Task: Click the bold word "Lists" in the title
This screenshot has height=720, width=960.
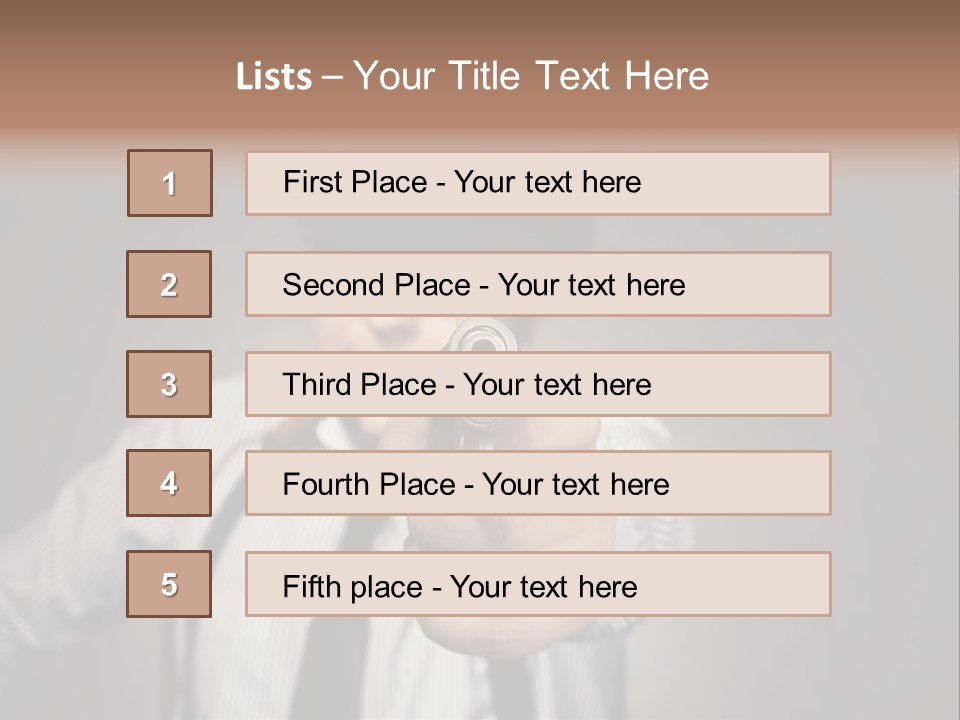Action: click(273, 77)
